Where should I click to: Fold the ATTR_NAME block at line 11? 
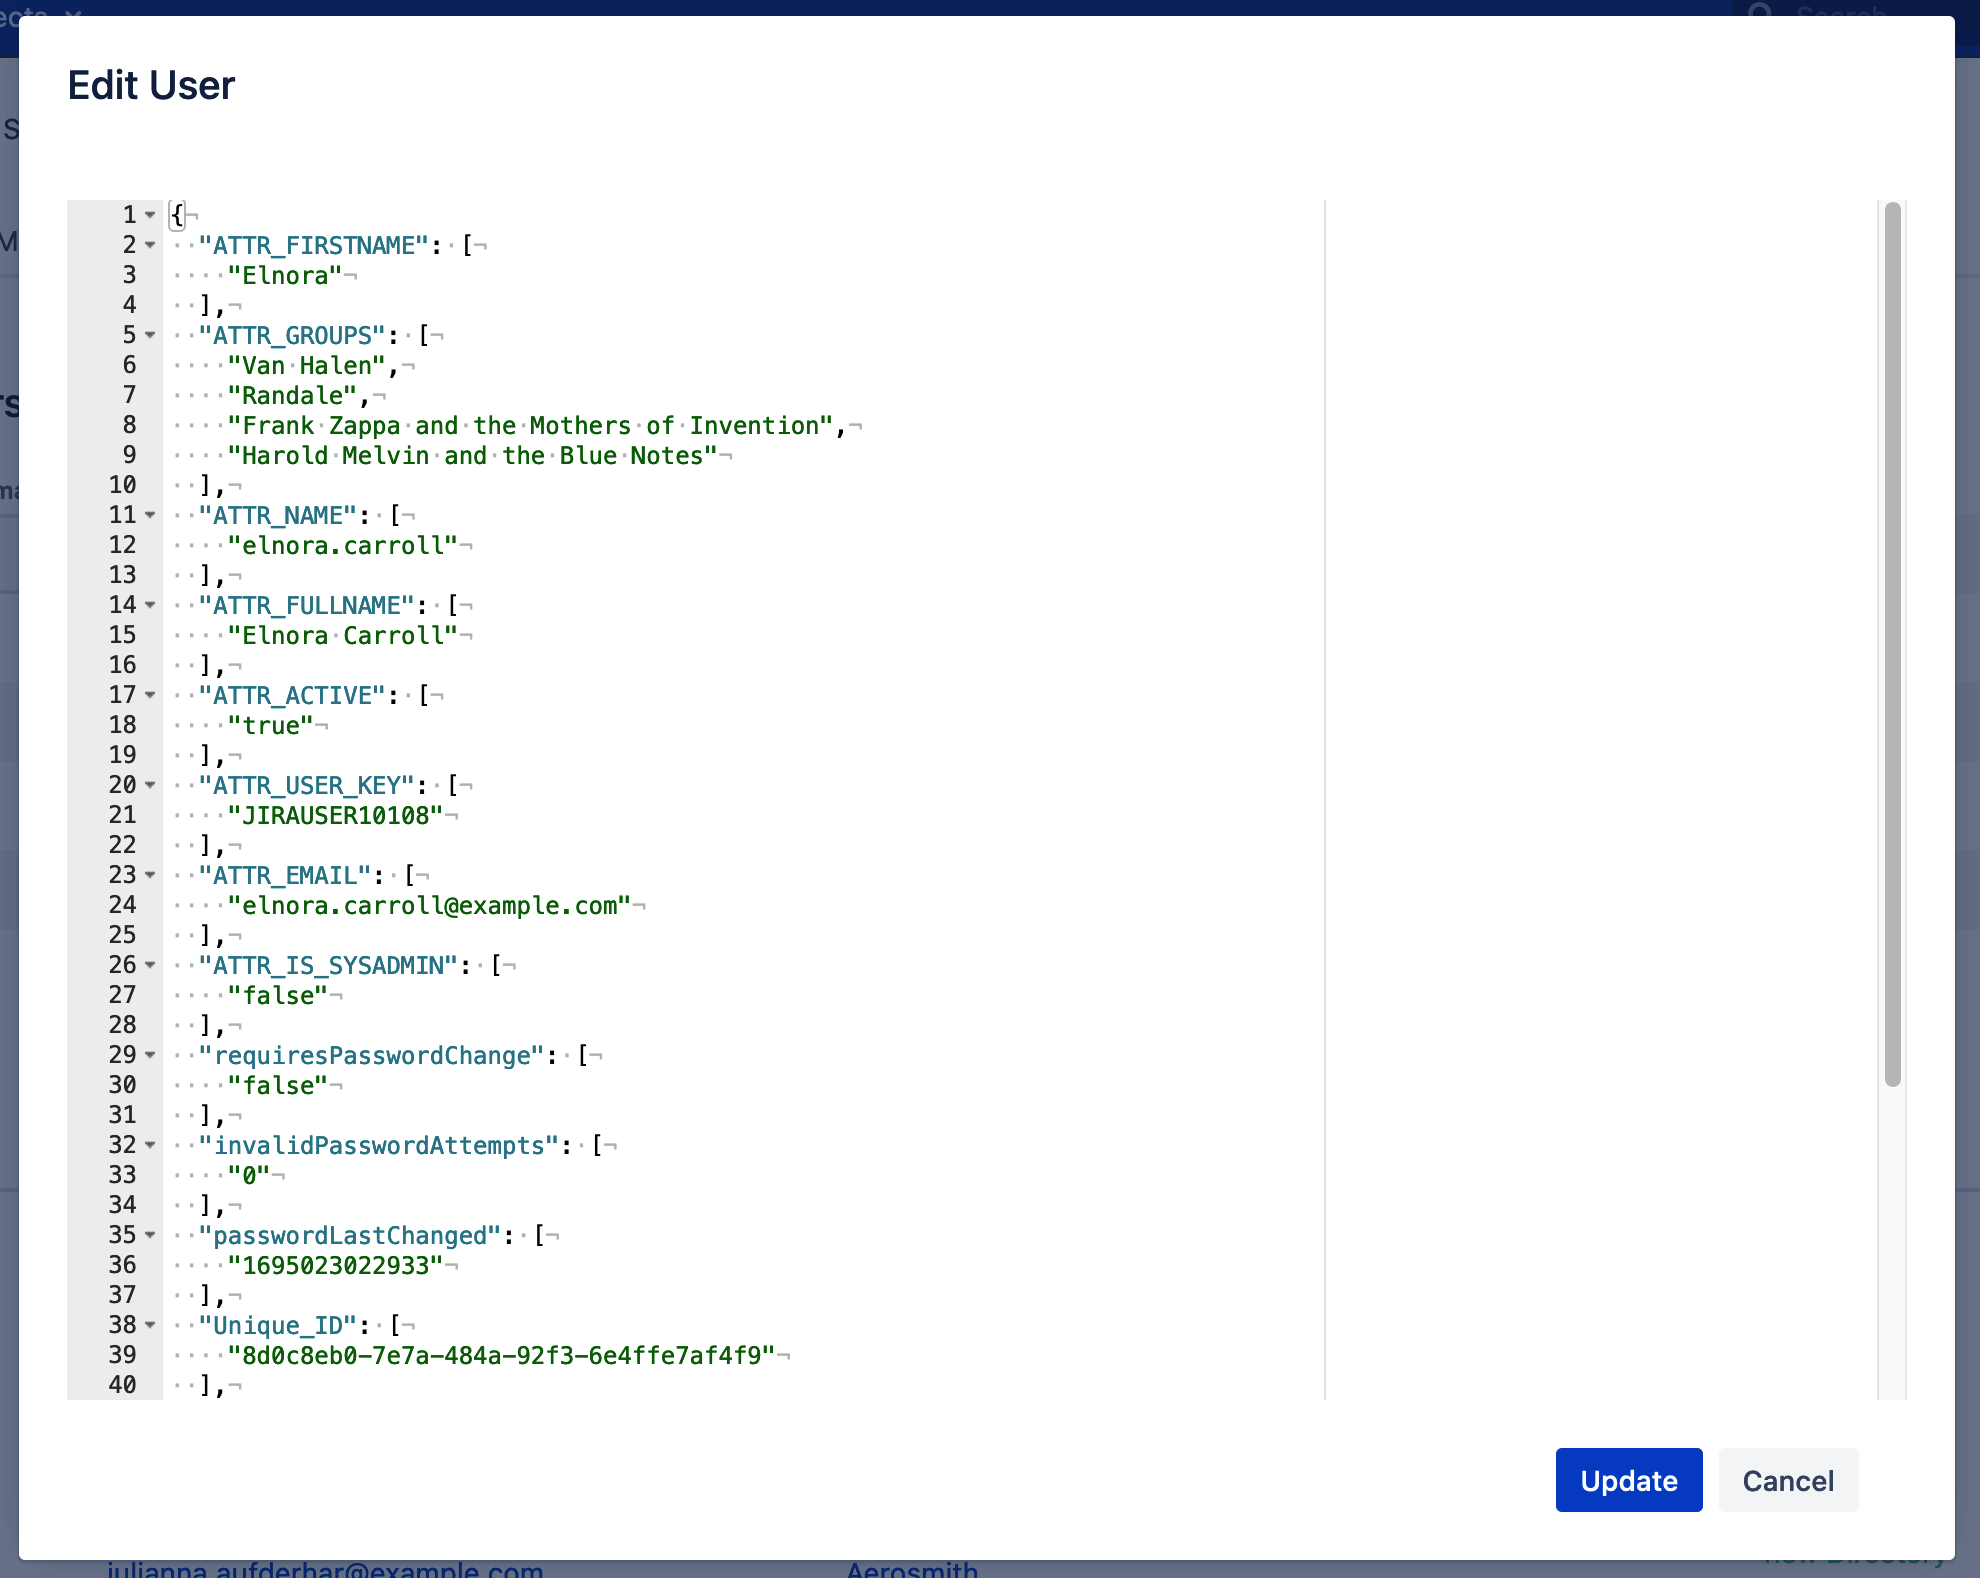[150, 515]
